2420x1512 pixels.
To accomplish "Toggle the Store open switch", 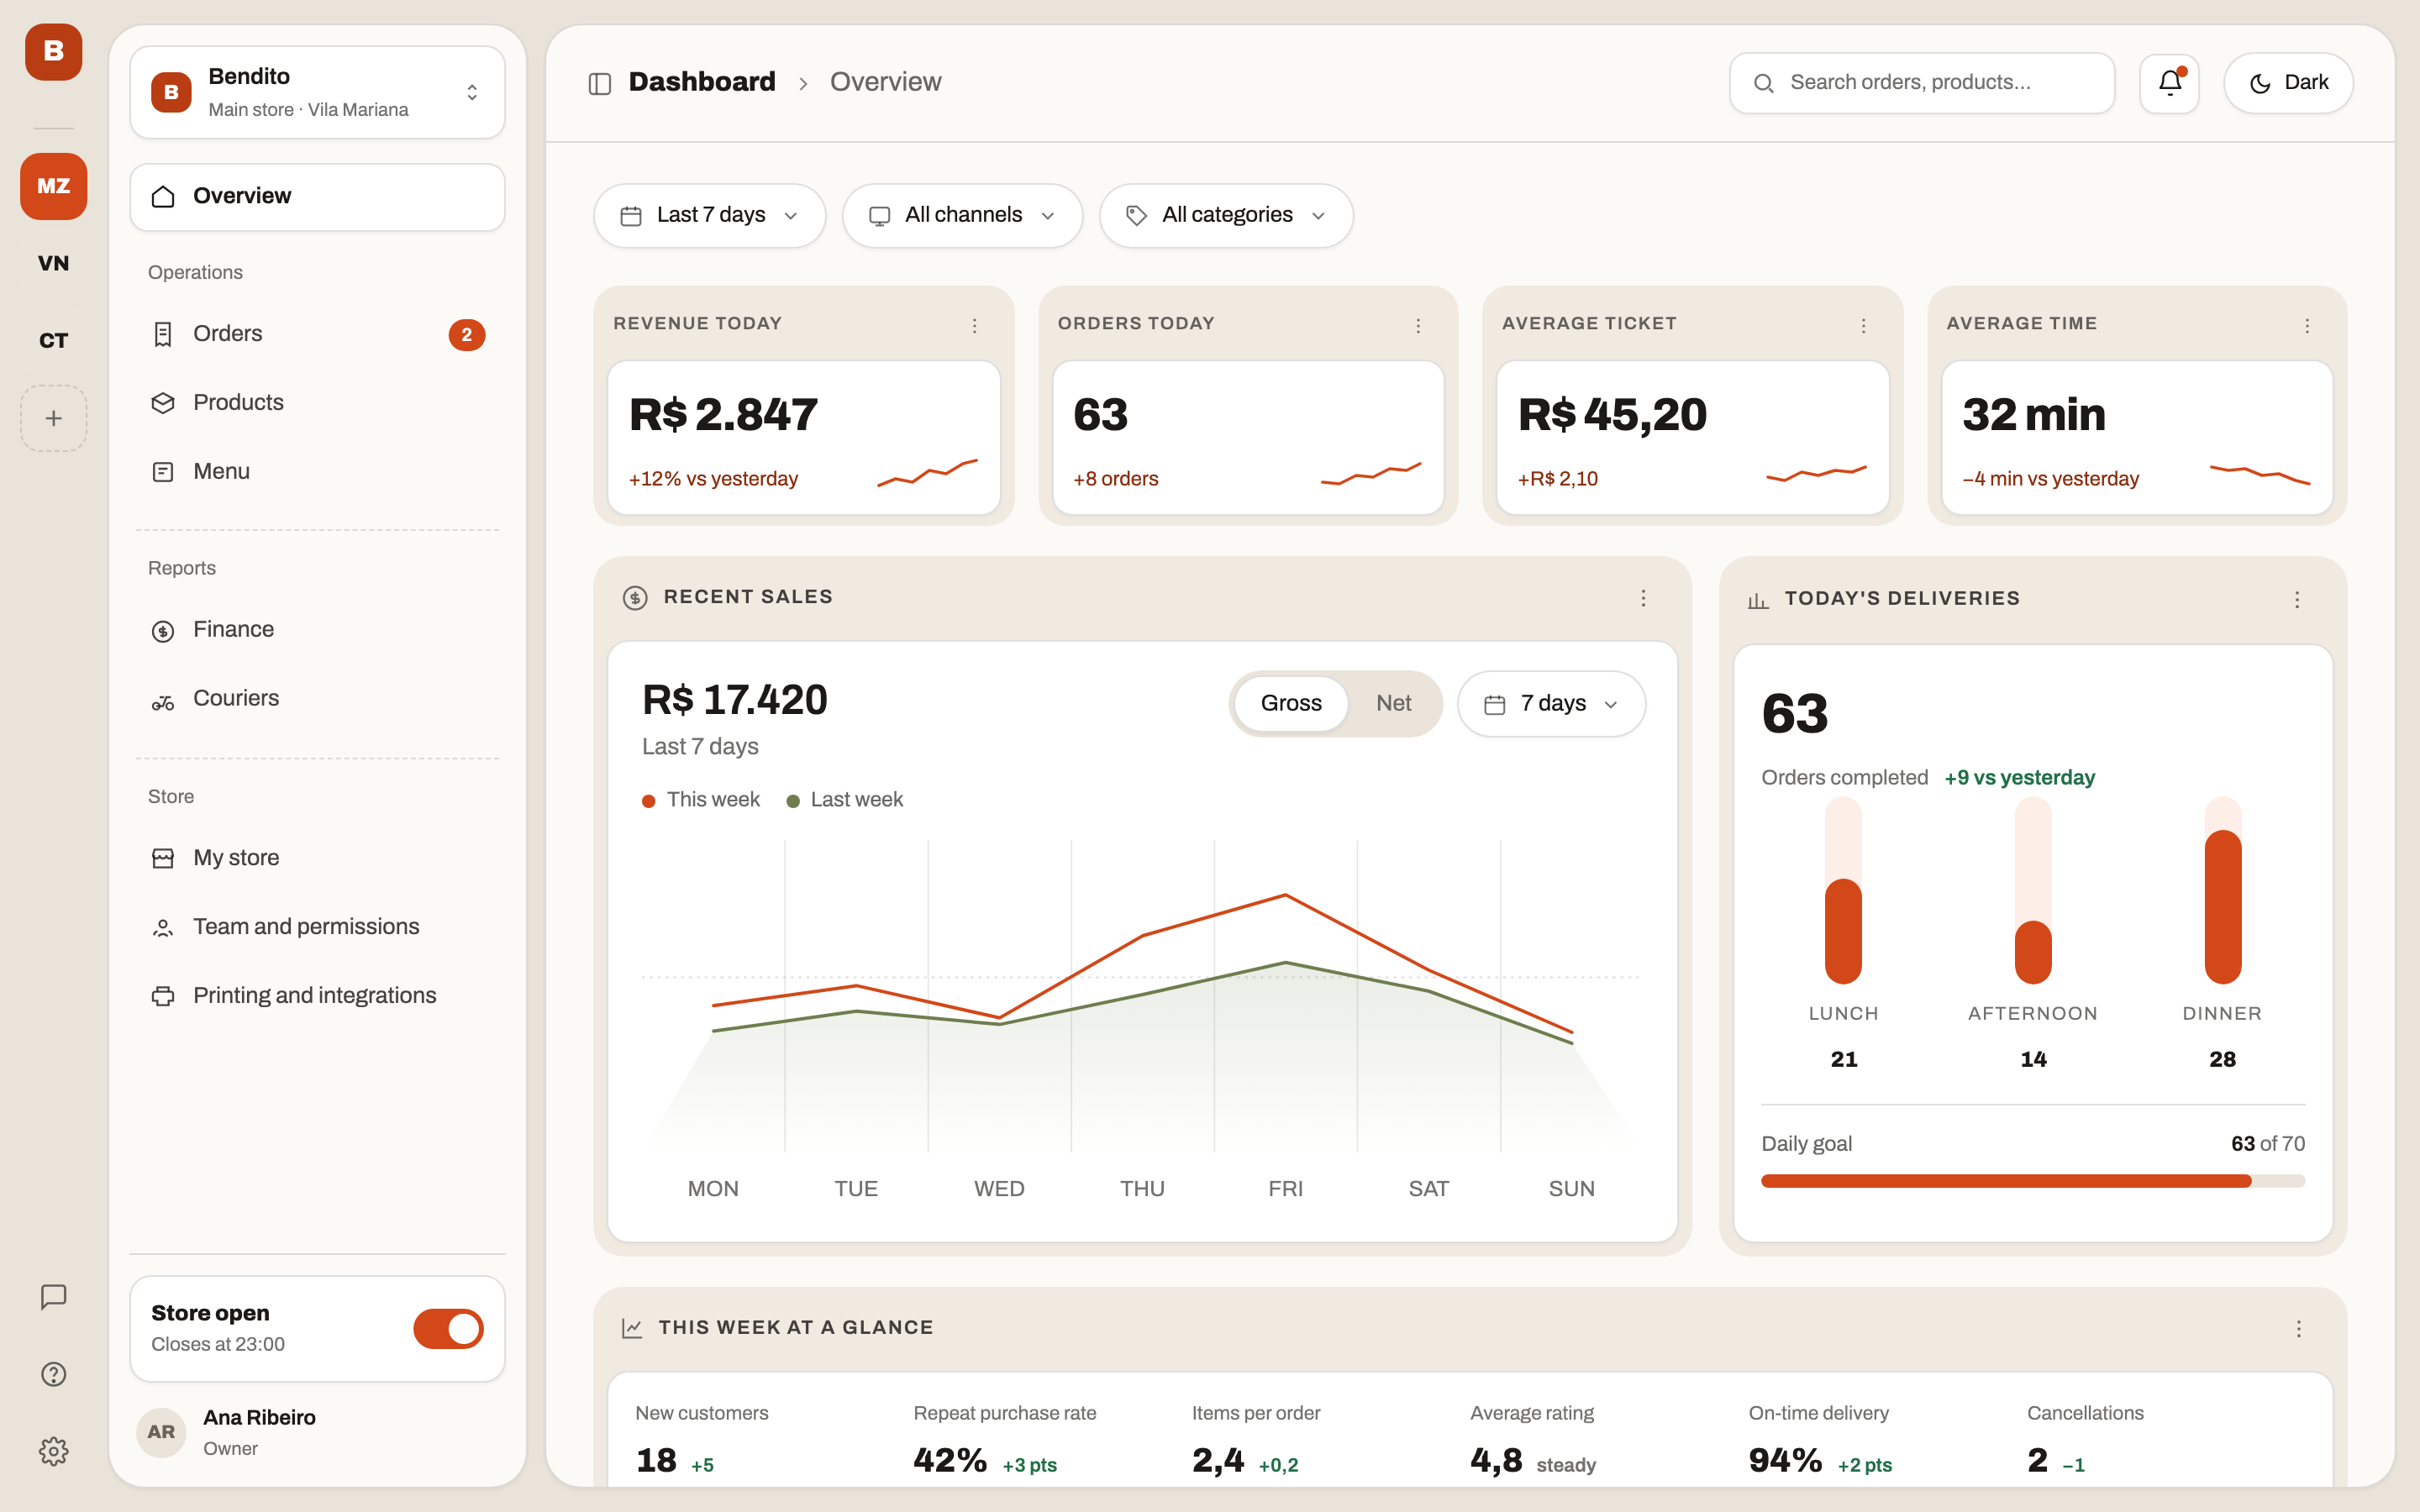I will [x=448, y=1328].
